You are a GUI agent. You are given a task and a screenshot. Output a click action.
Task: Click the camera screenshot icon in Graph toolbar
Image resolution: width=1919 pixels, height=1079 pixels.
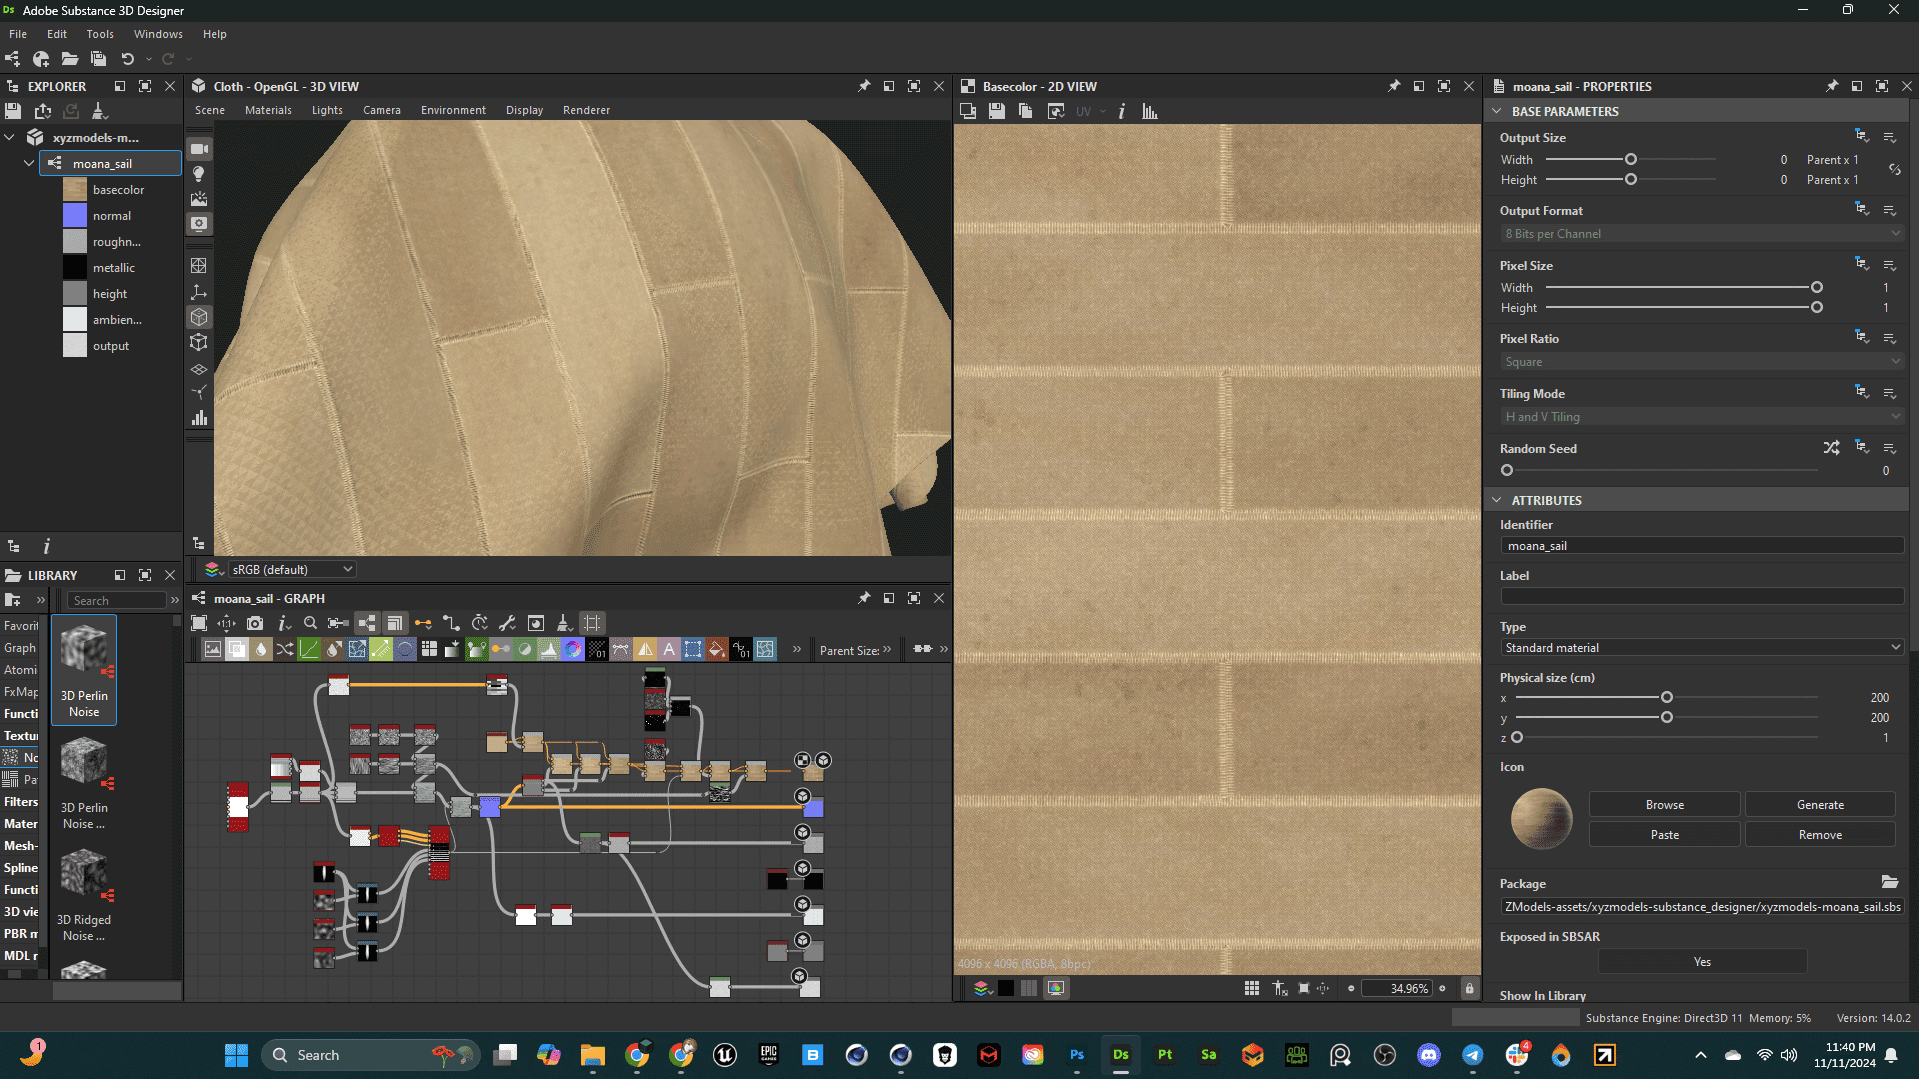pyautogui.click(x=255, y=623)
